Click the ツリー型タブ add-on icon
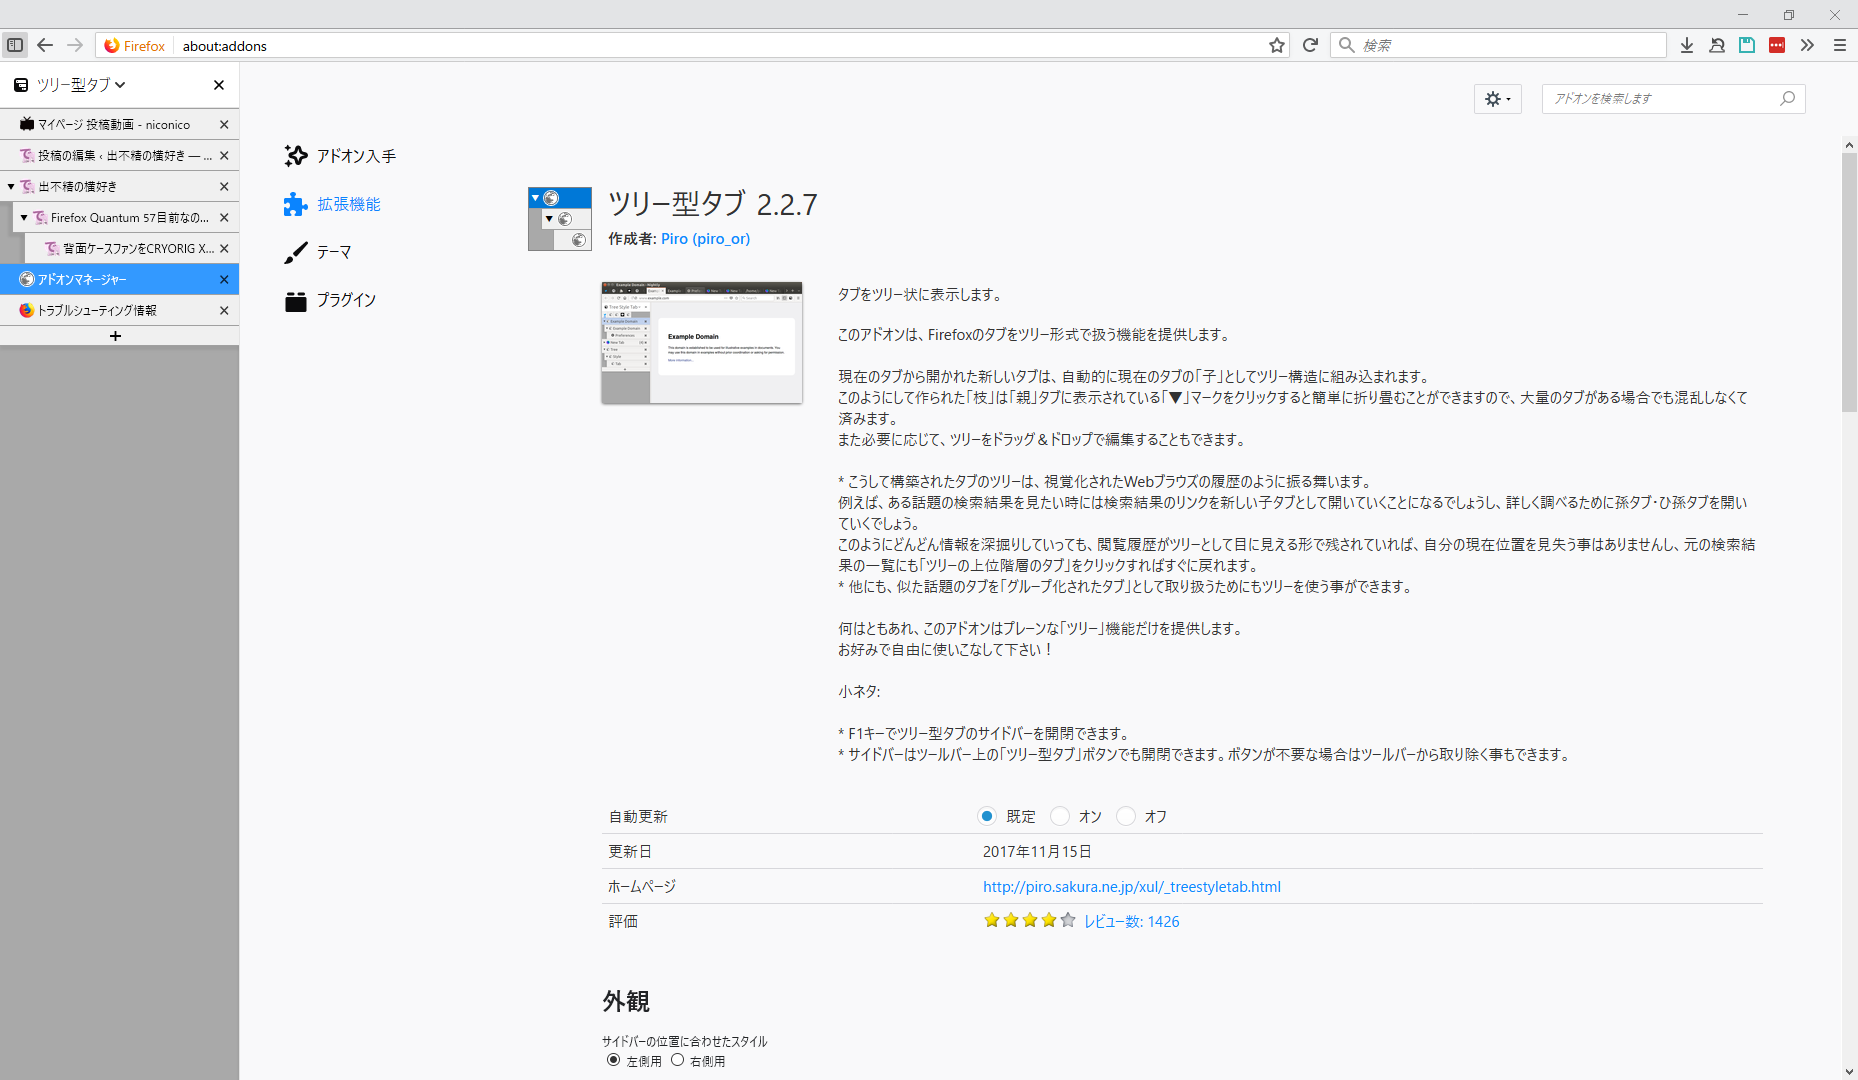1858x1080 pixels. point(560,219)
